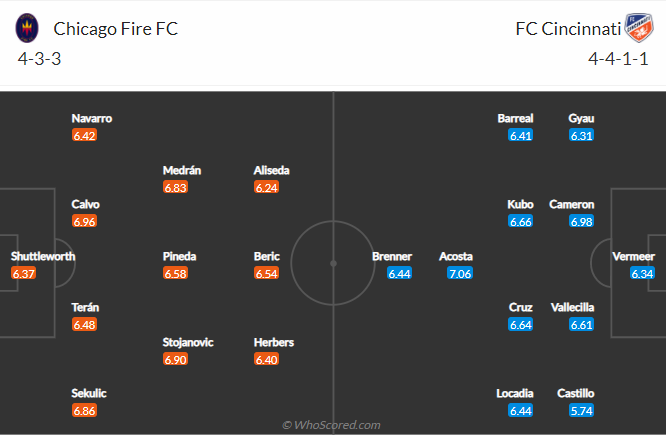This screenshot has height=435, width=666.
Task: Select Navarro's 6.42 rating badge
Action: point(85,136)
